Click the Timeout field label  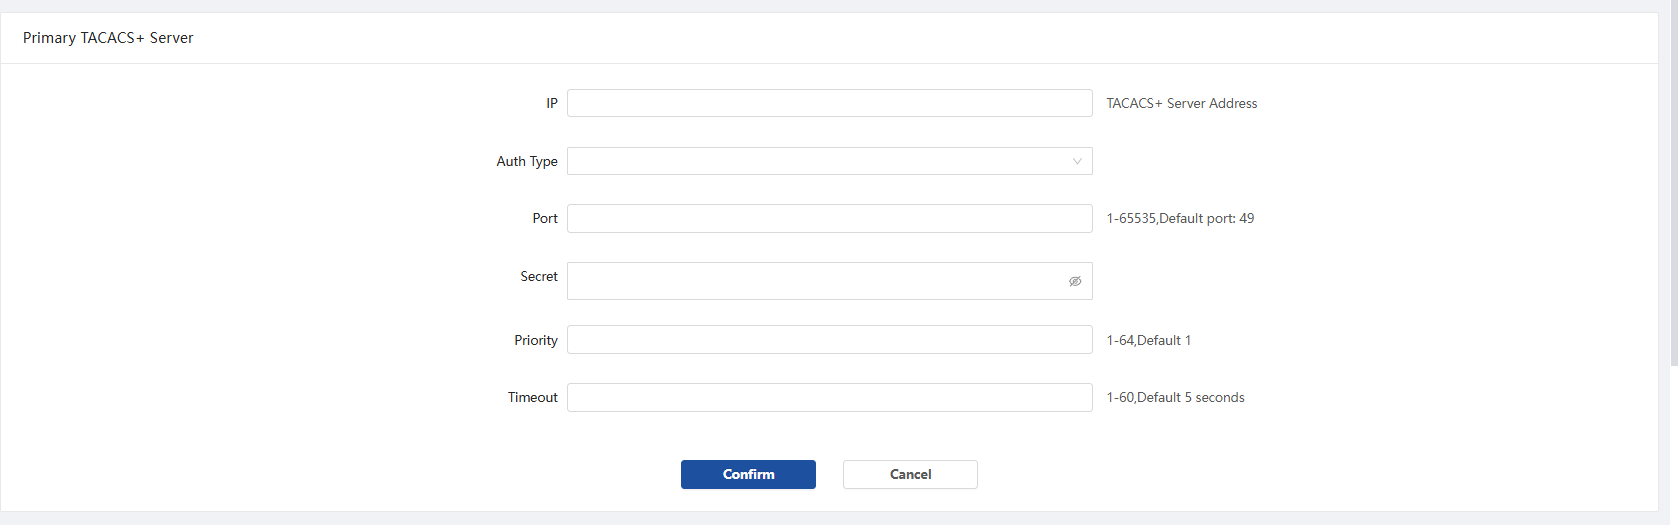click(x=533, y=397)
